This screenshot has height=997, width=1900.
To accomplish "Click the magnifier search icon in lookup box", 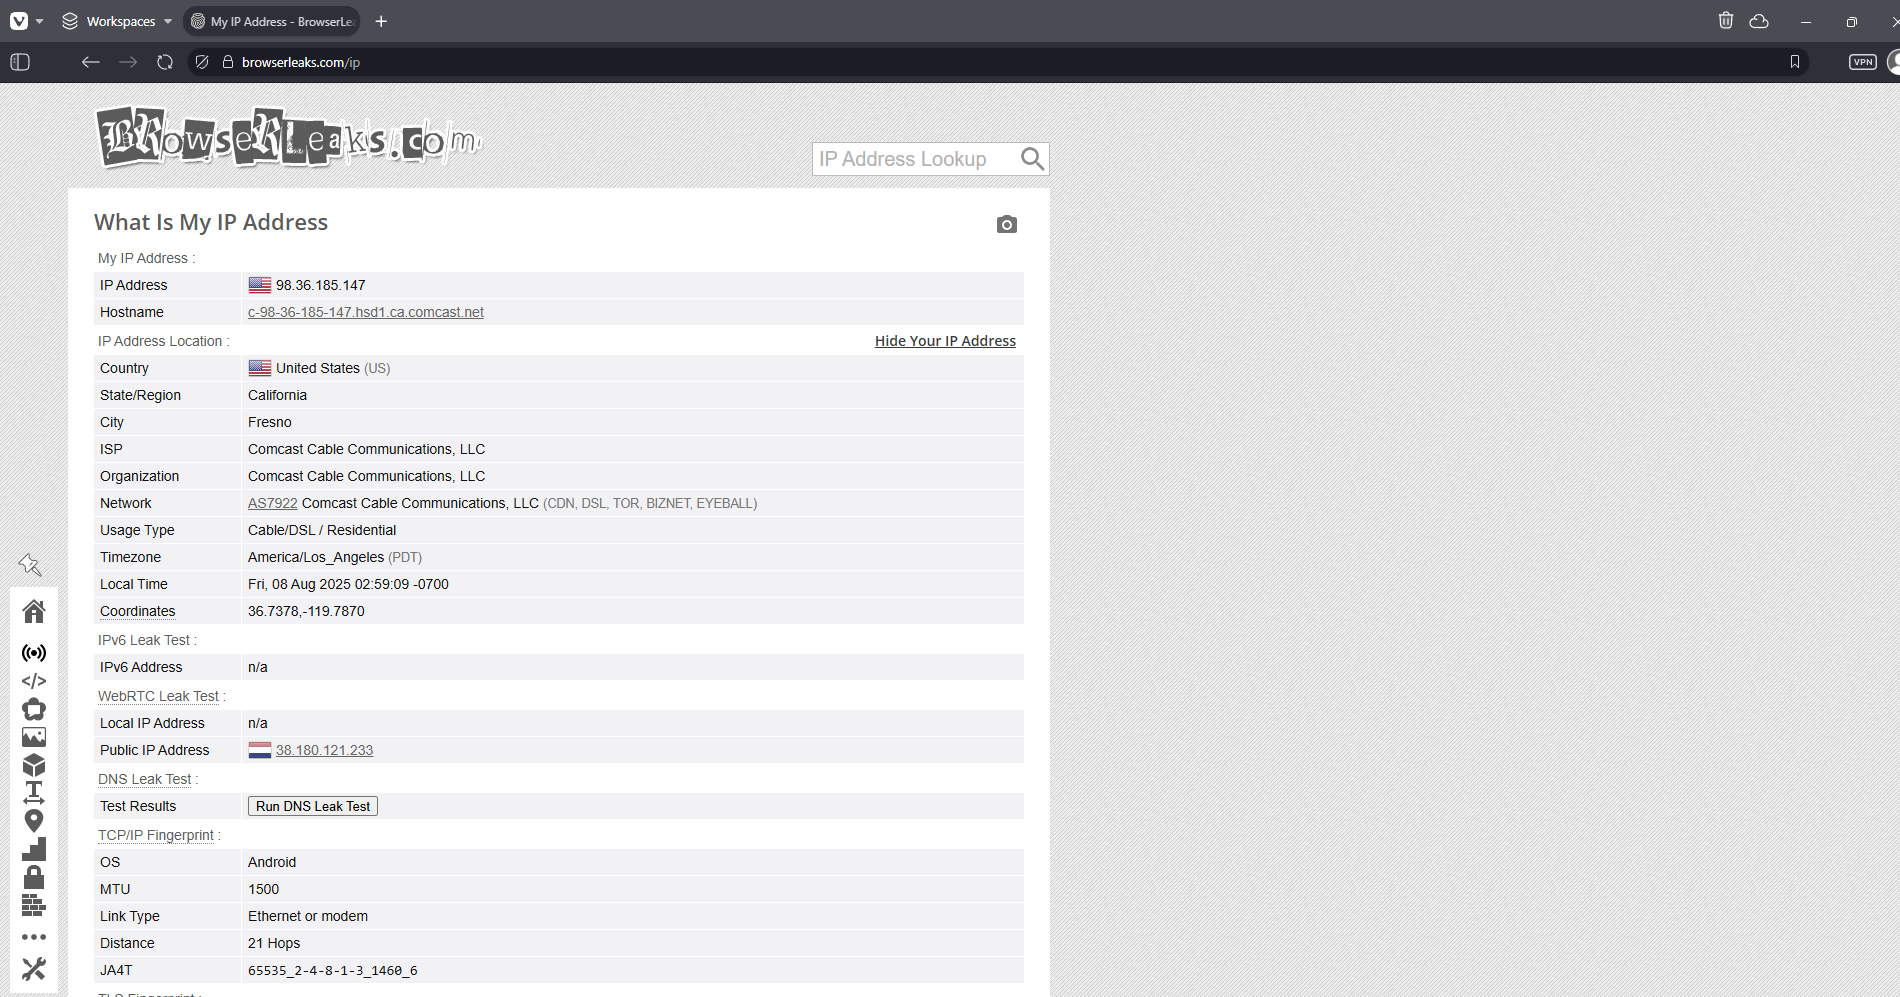I will pyautogui.click(x=1032, y=159).
